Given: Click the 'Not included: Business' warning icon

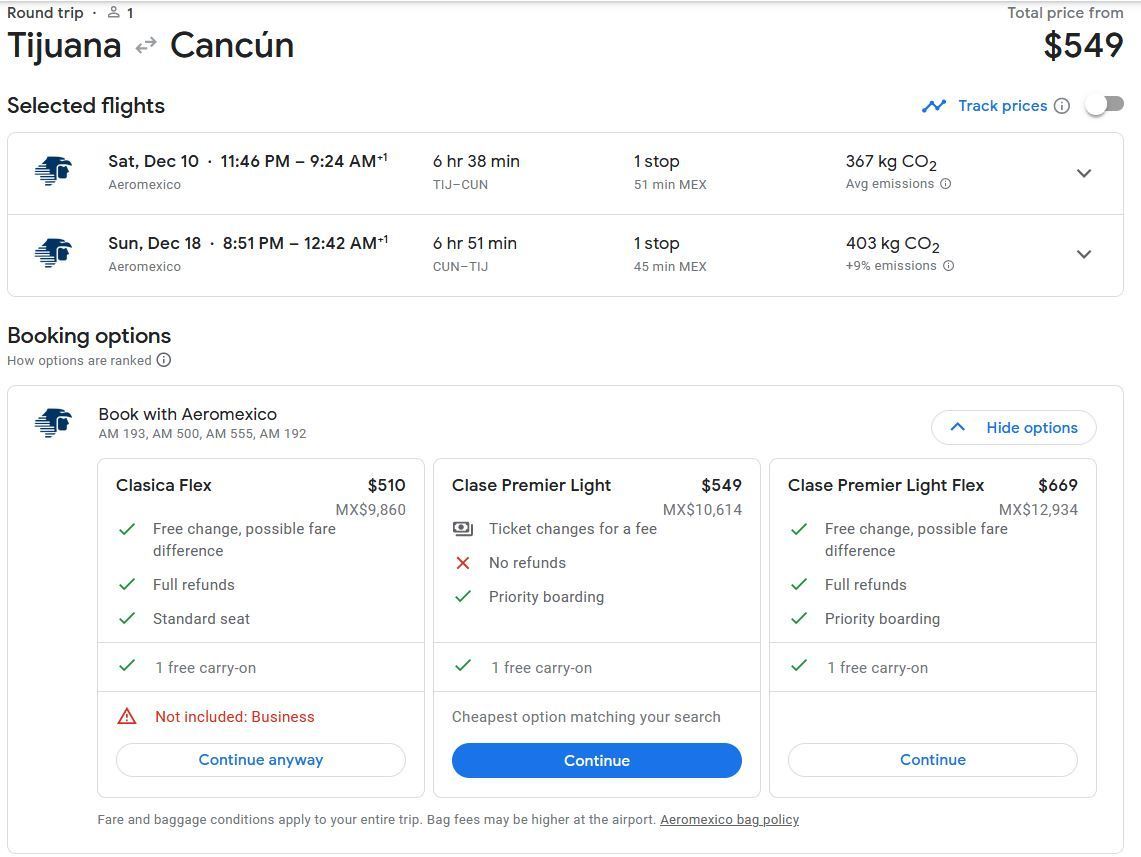Looking at the screenshot, I should tap(127, 717).
